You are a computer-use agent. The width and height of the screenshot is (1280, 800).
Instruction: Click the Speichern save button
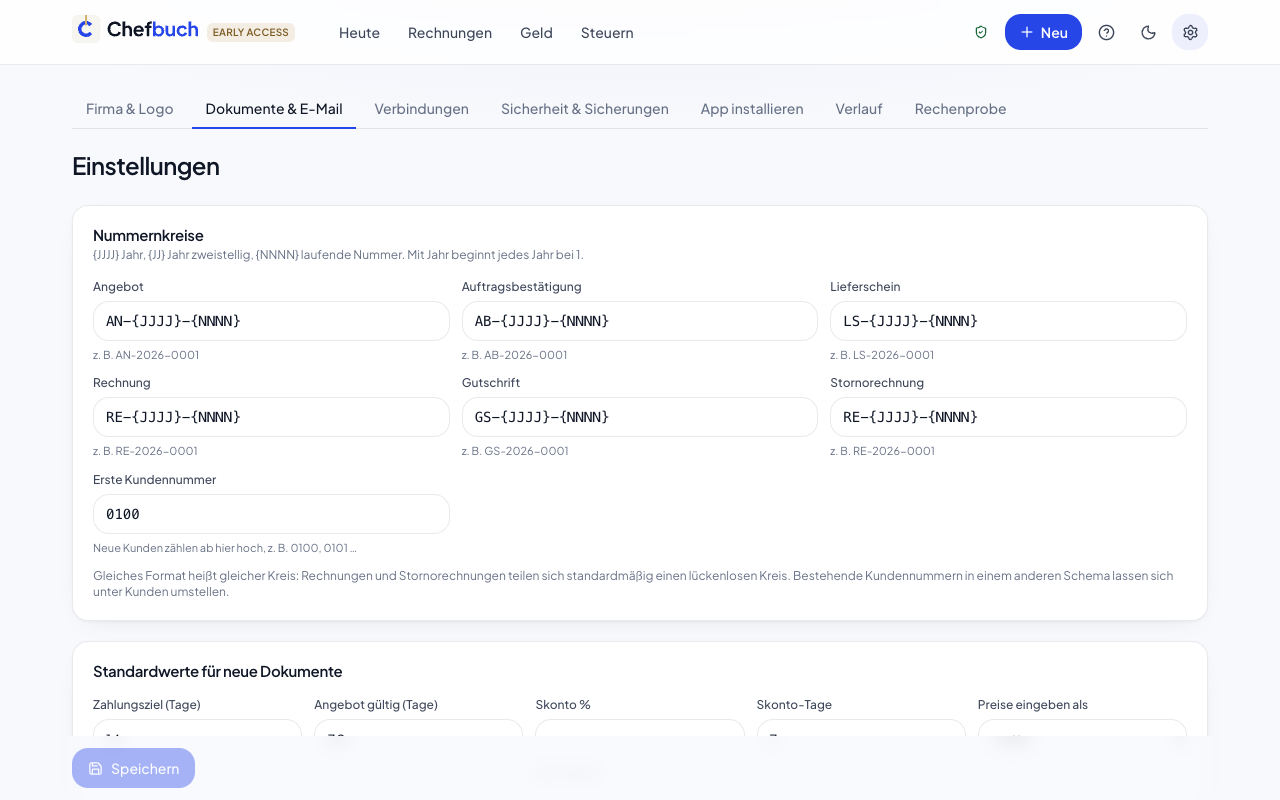click(133, 768)
